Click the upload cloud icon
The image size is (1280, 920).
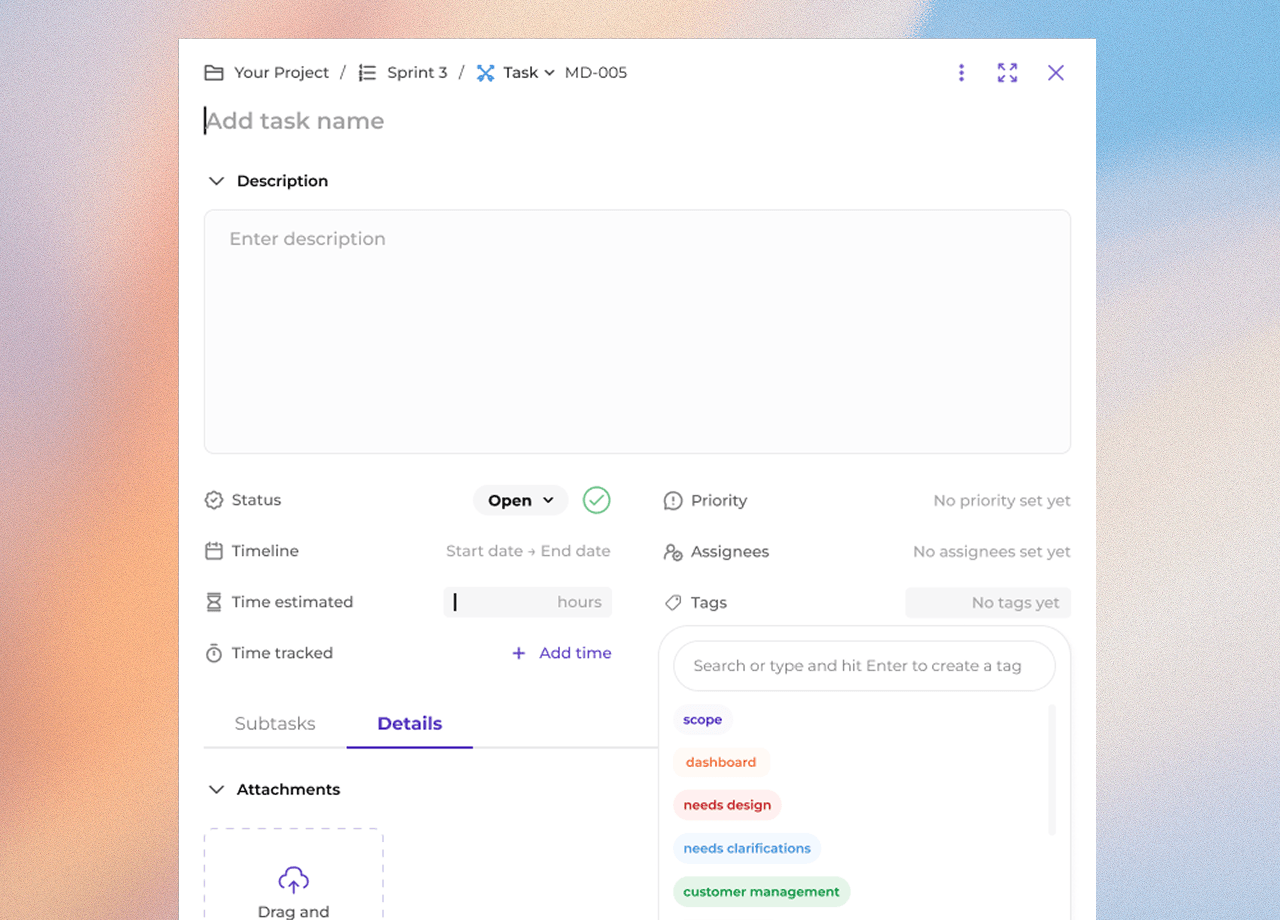coord(293,880)
